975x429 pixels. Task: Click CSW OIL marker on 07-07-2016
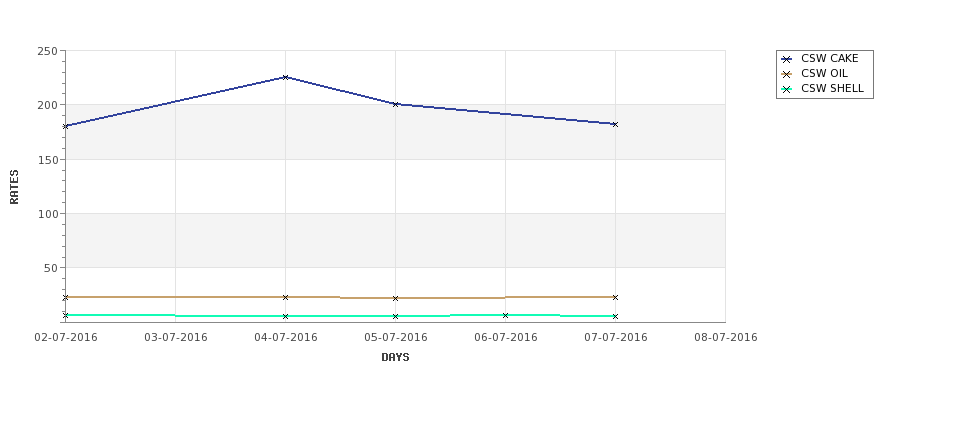click(615, 297)
